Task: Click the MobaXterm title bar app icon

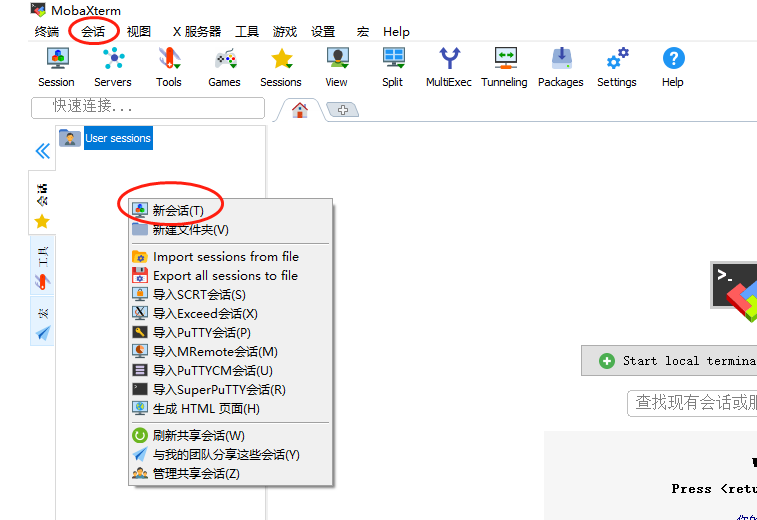Action: click(38, 9)
